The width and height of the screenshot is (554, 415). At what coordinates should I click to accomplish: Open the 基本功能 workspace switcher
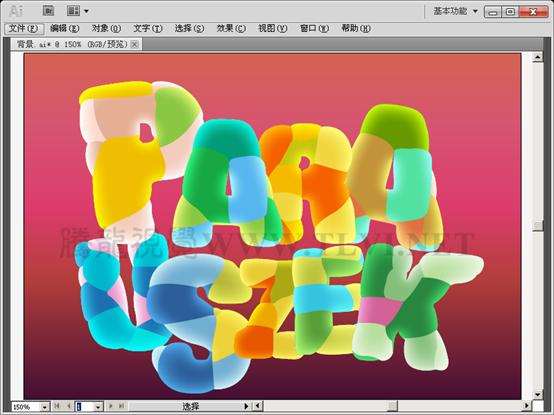(455, 11)
